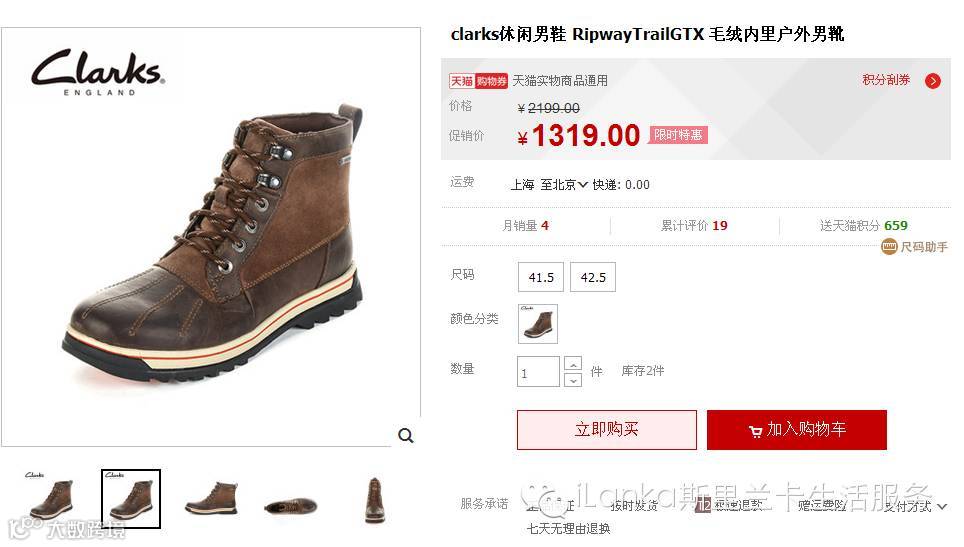Click the Clarks England logo
The image size is (964, 547).
pos(99,73)
